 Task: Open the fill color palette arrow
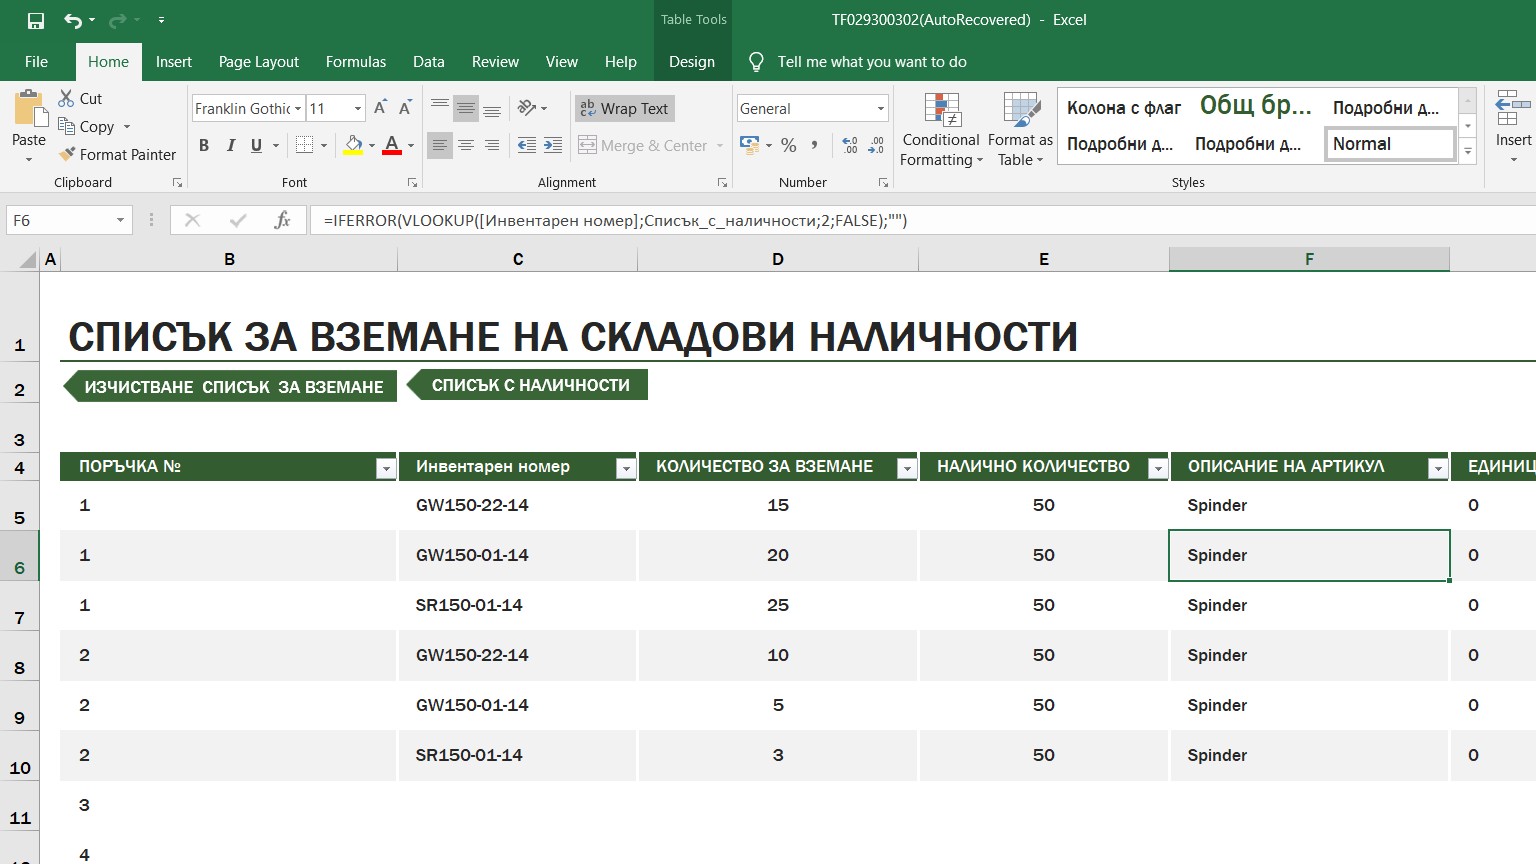coord(372,145)
